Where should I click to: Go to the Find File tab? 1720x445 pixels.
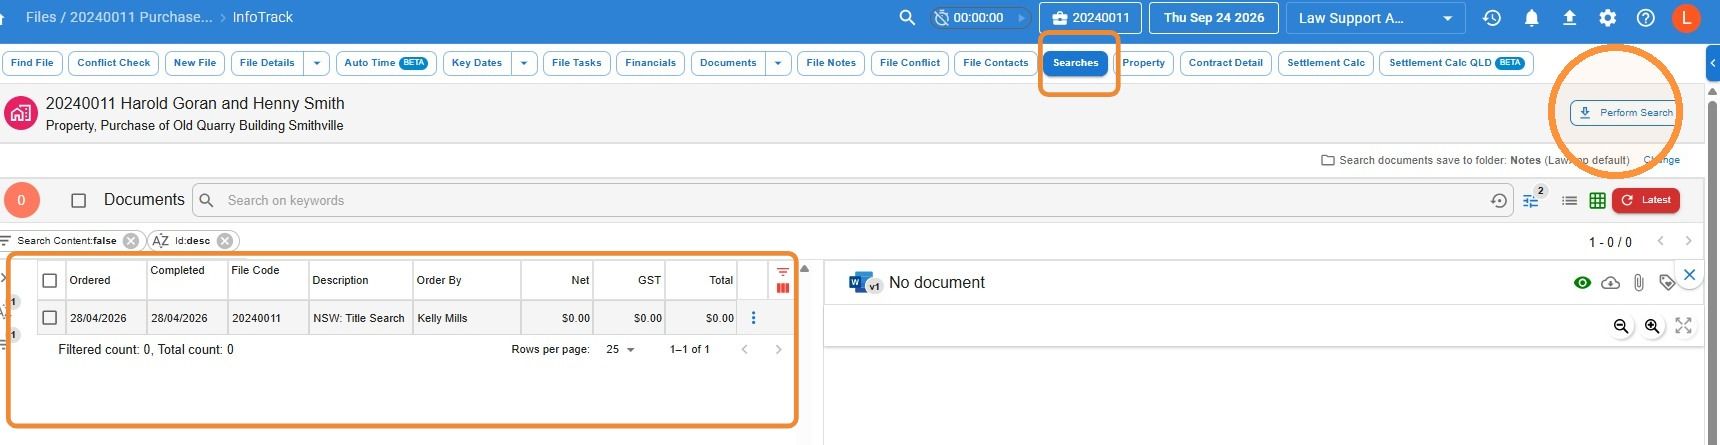(x=32, y=63)
